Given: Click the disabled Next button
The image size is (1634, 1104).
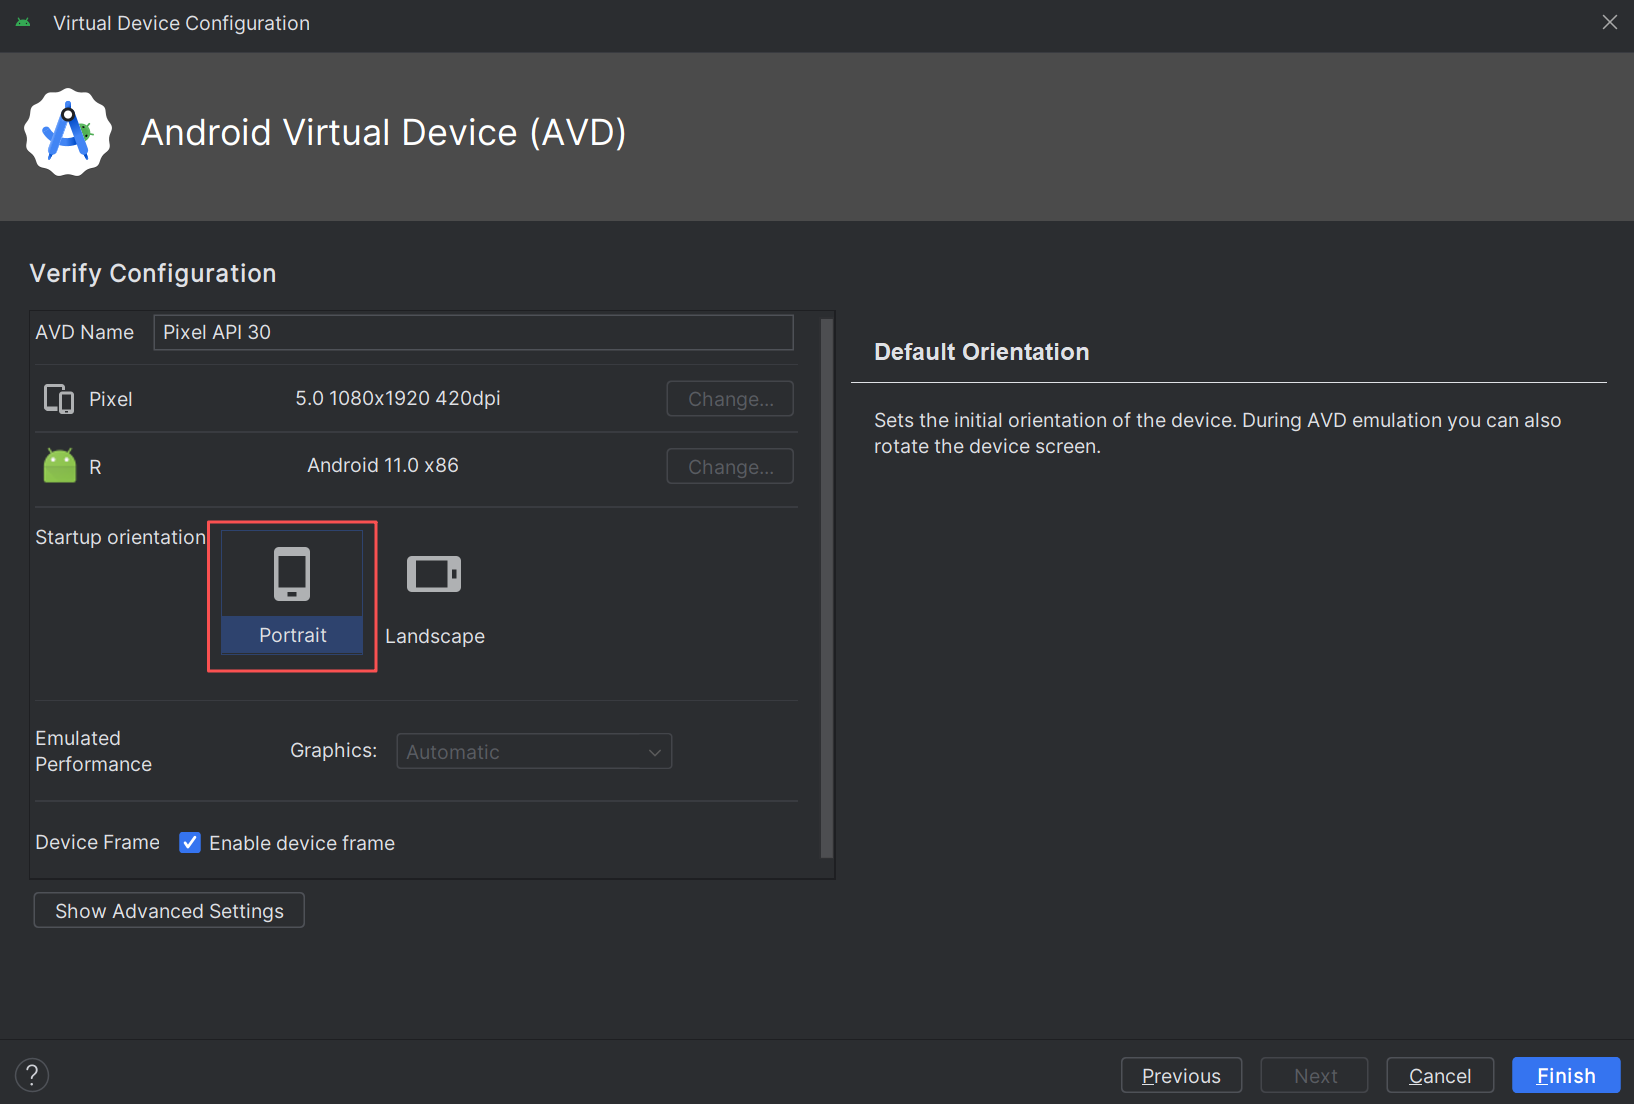Looking at the screenshot, I should [x=1315, y=1076].
